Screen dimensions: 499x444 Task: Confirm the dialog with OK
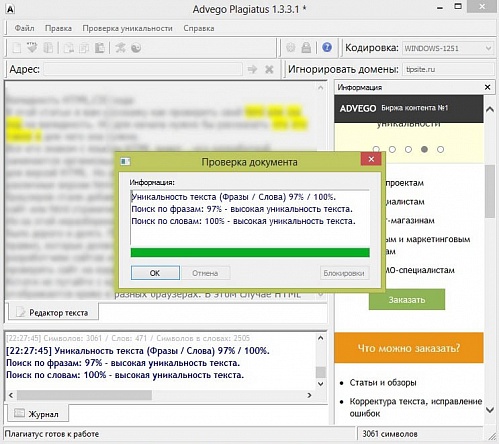pyautogui.click(x=155, y=273)
